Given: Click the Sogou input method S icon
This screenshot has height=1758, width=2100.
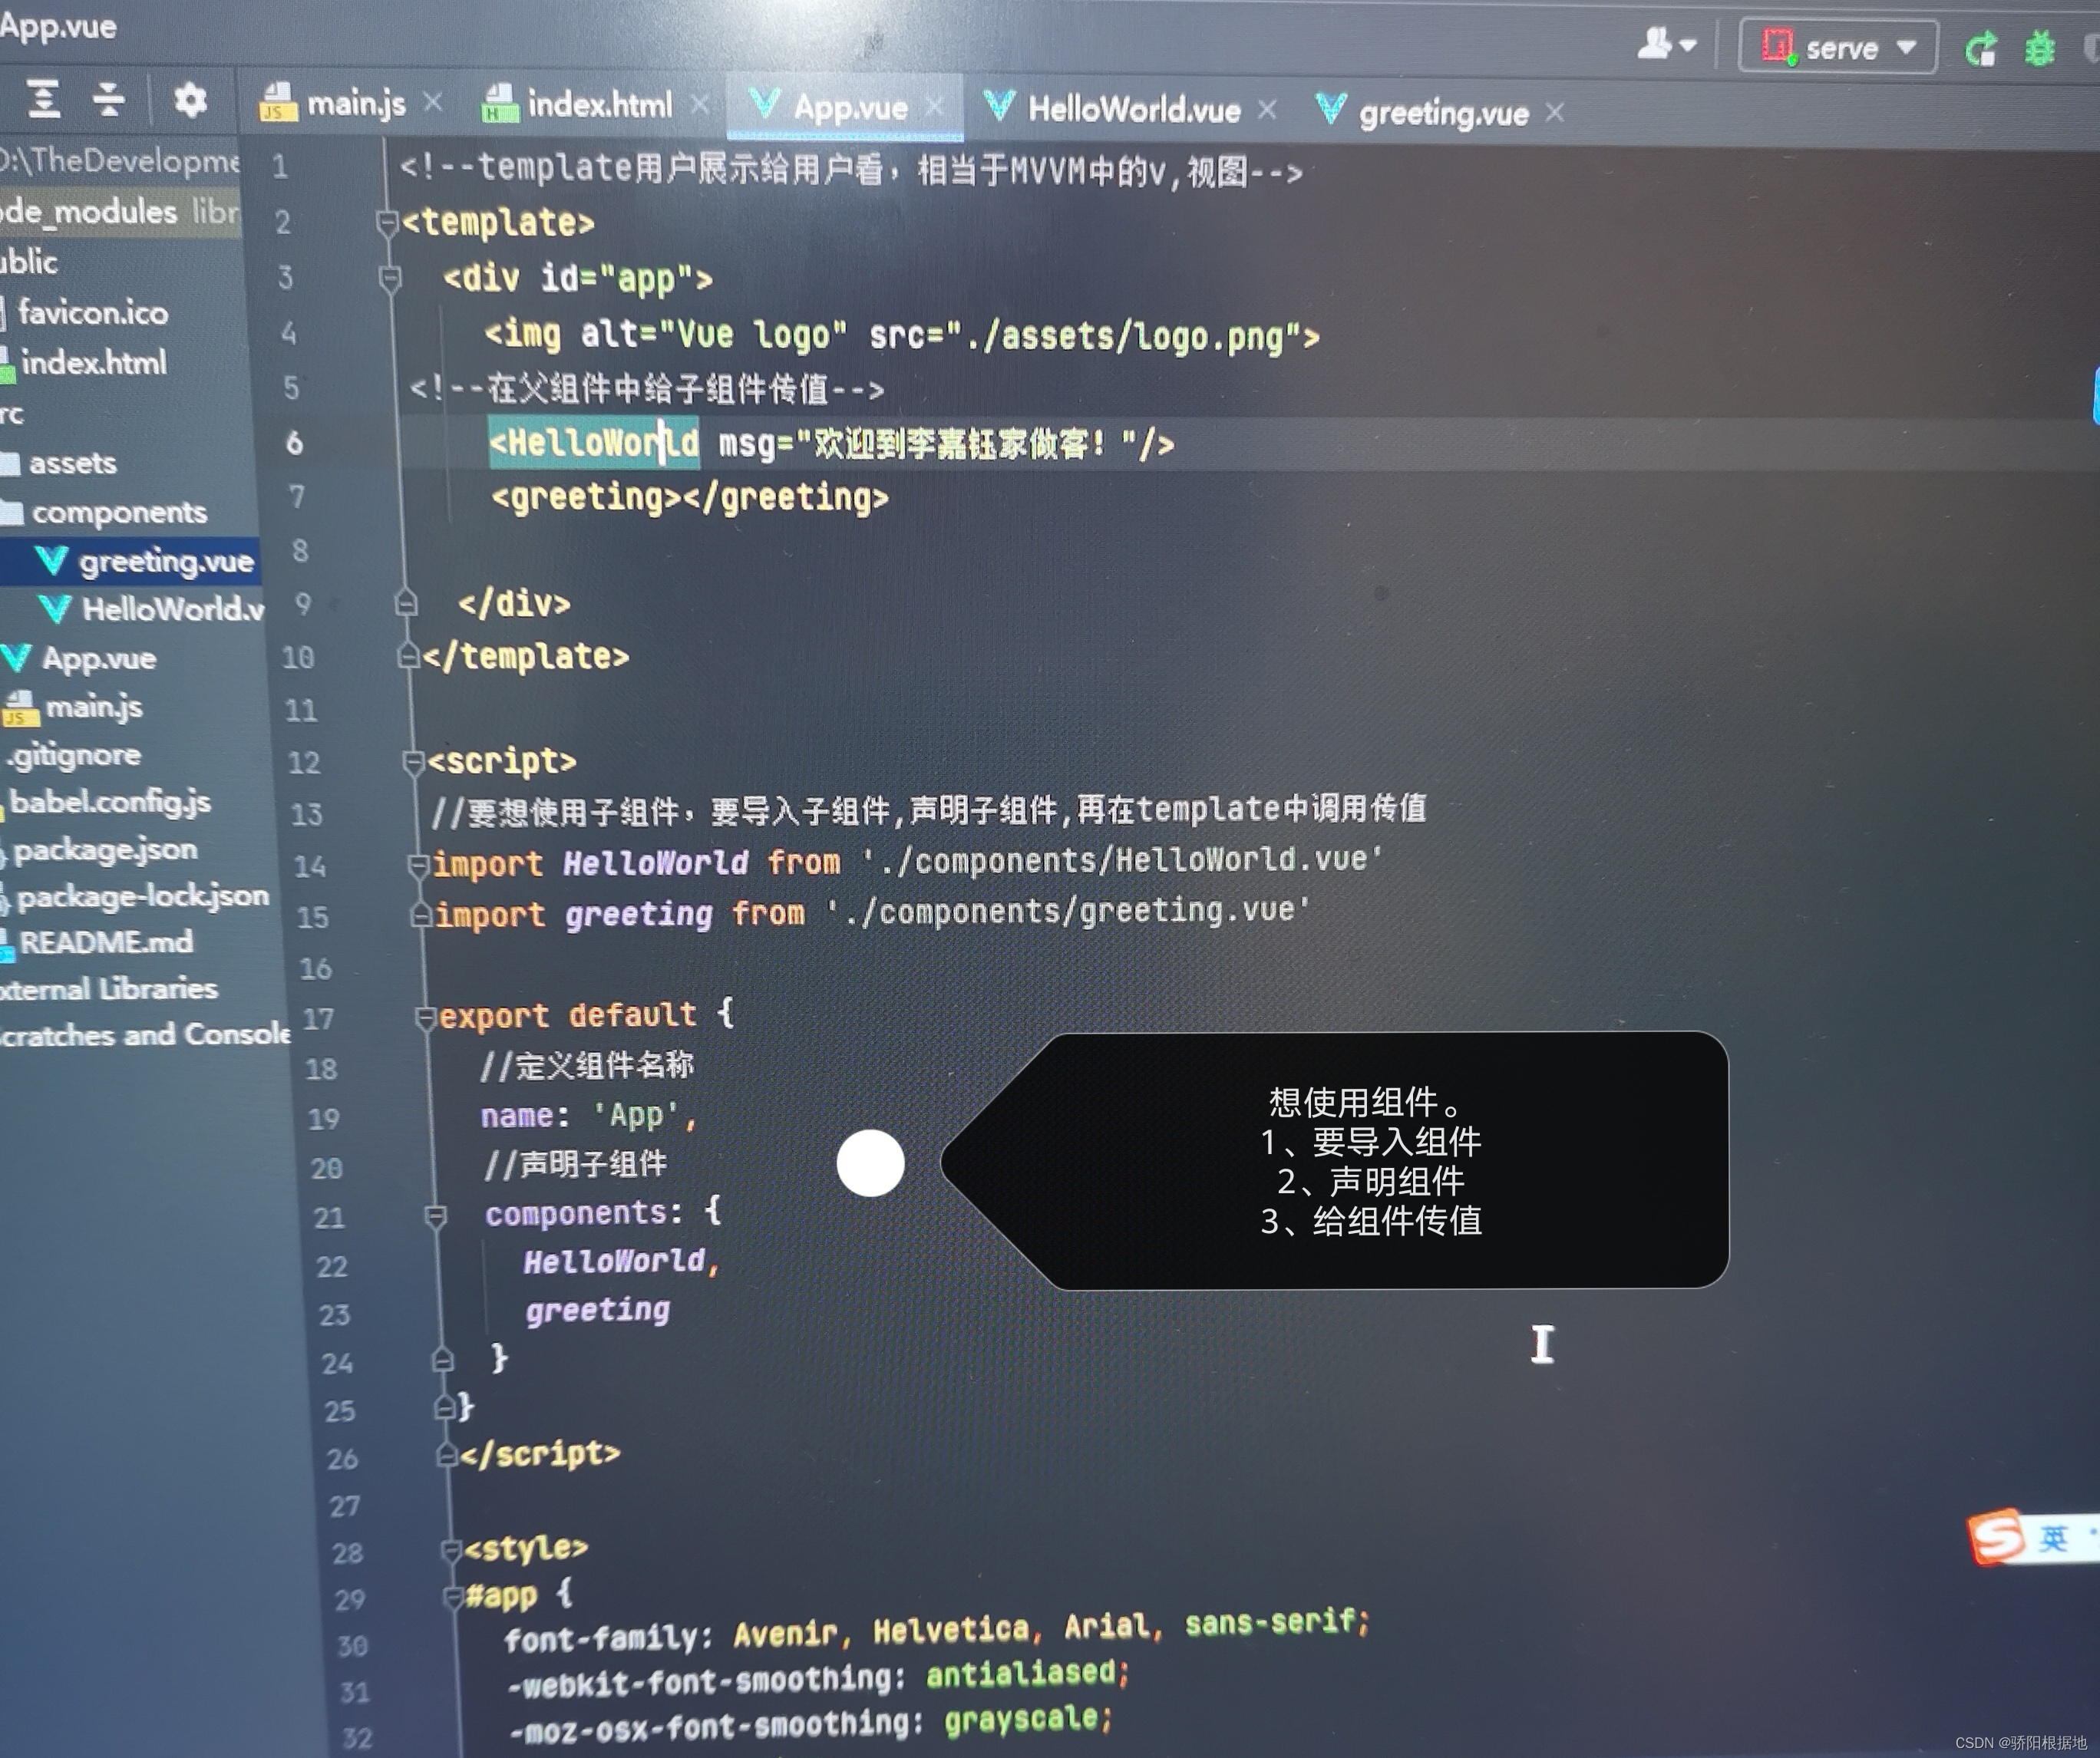Looking at the screenshot, I should (x=1996, y=1537).
